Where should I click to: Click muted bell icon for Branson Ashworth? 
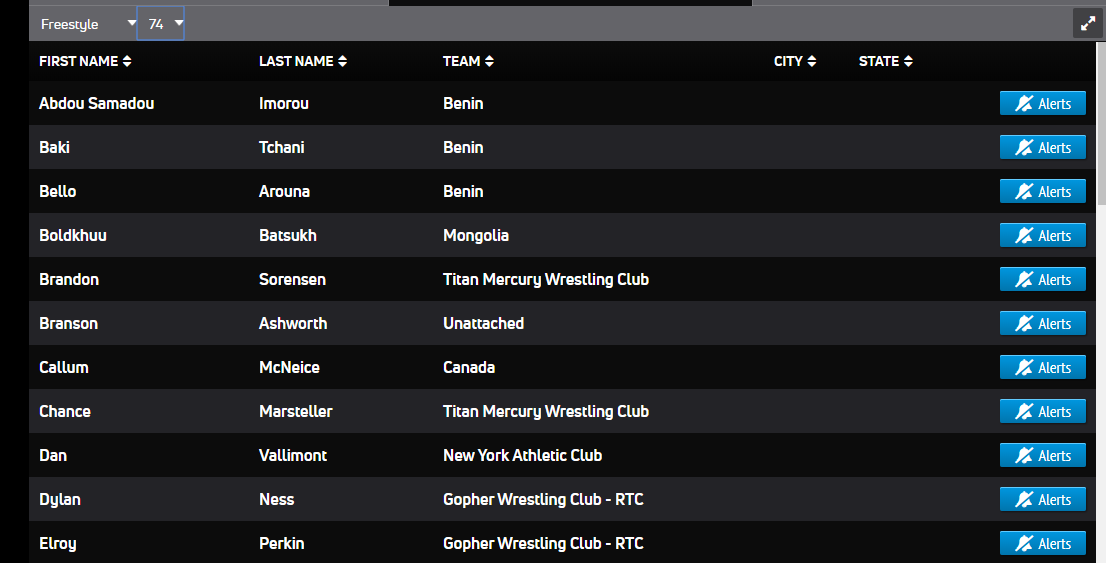pos(1024,323)
